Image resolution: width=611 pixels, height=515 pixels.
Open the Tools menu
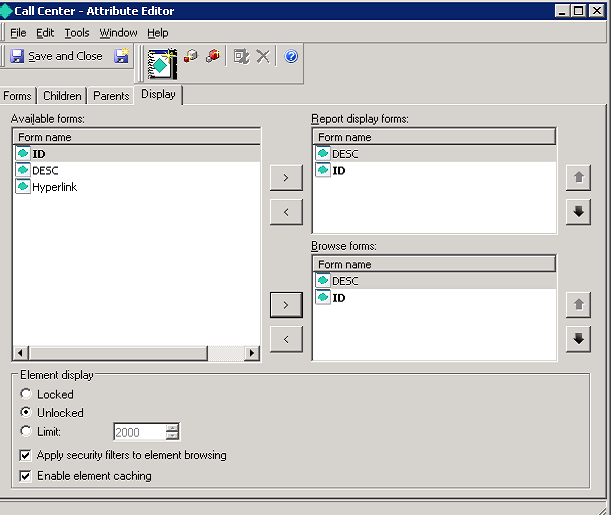[77, 33]
